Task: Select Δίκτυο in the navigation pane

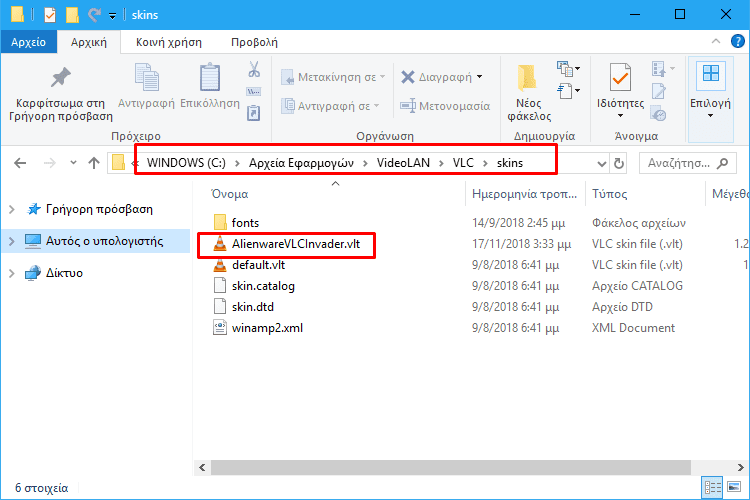Action: pyautogui.click(x=64, y=273)
